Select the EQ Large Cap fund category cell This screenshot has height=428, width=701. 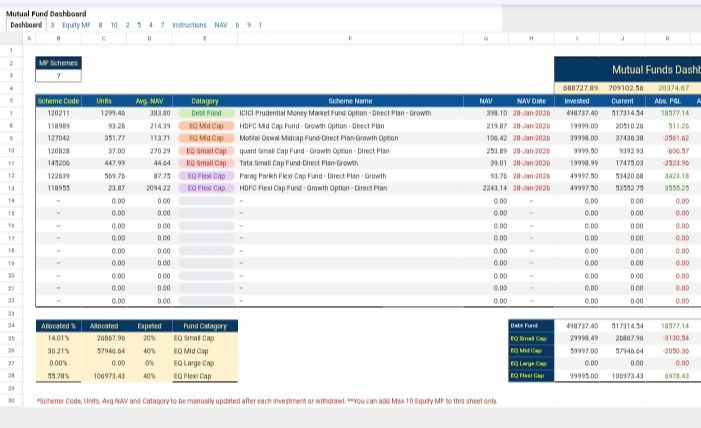click(x=205, y=363)
